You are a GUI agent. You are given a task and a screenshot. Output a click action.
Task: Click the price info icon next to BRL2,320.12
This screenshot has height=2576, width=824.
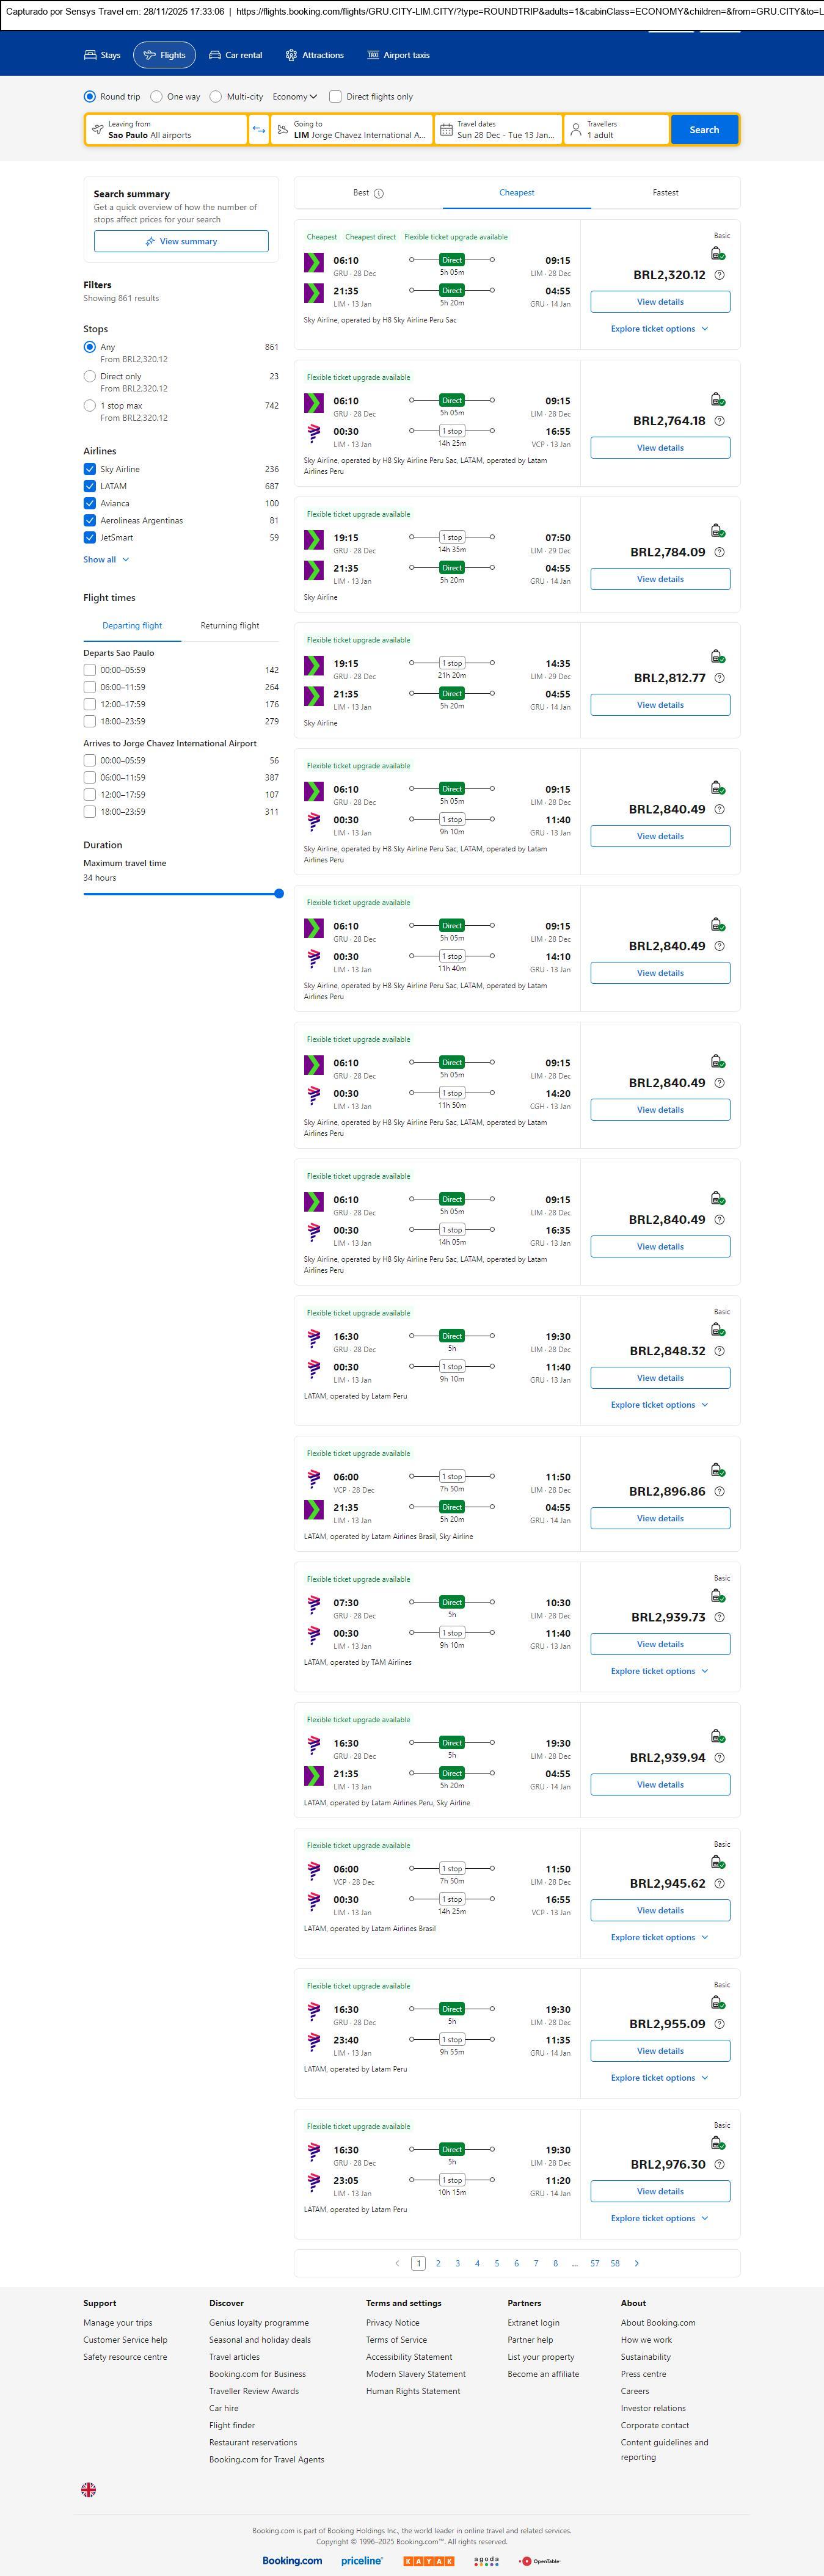(x=719, y=275)
